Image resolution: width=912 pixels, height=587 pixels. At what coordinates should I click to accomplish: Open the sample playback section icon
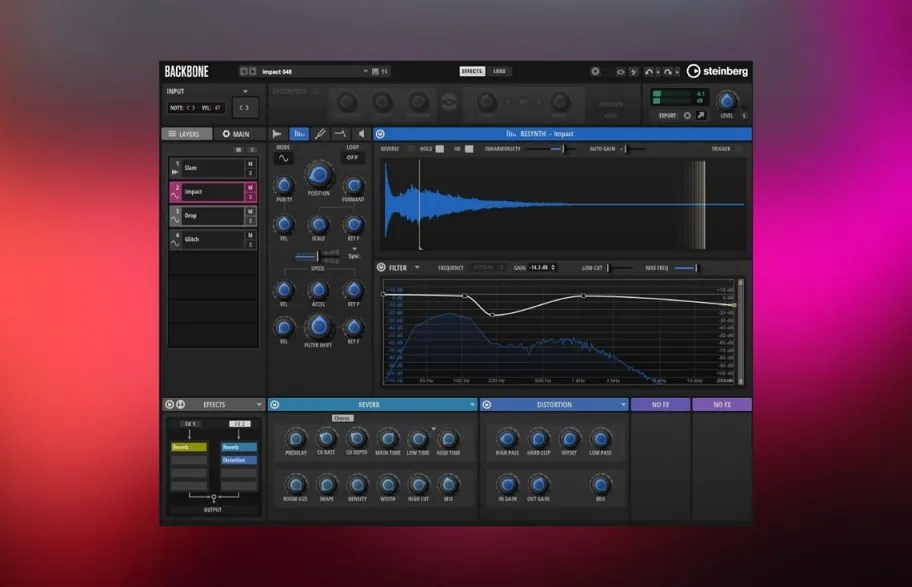(277, 134)
